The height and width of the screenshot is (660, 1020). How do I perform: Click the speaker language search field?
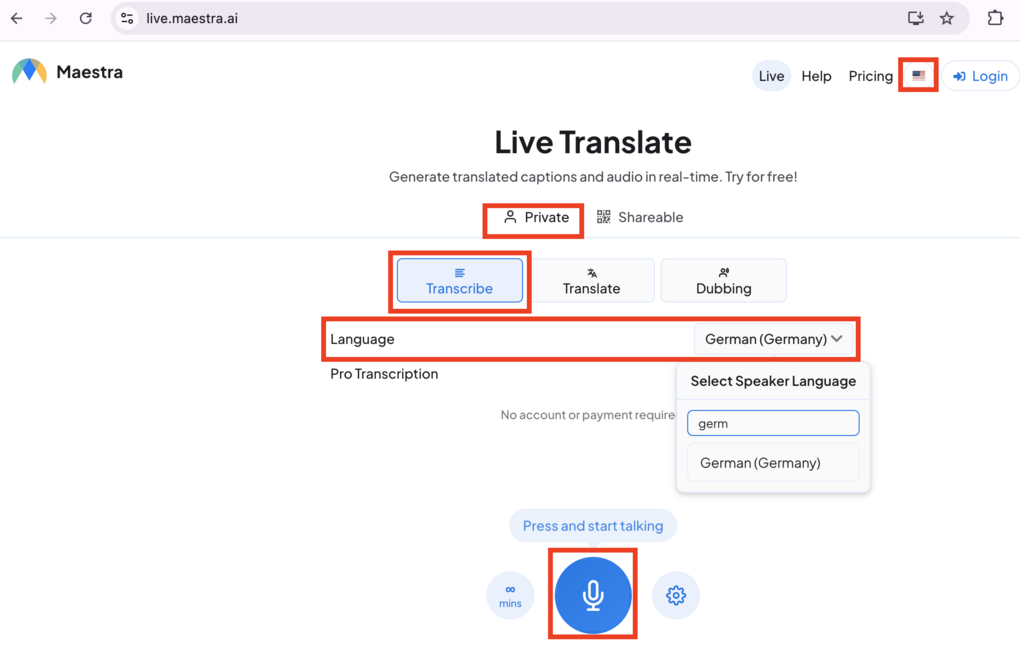(x=772, y=423)
